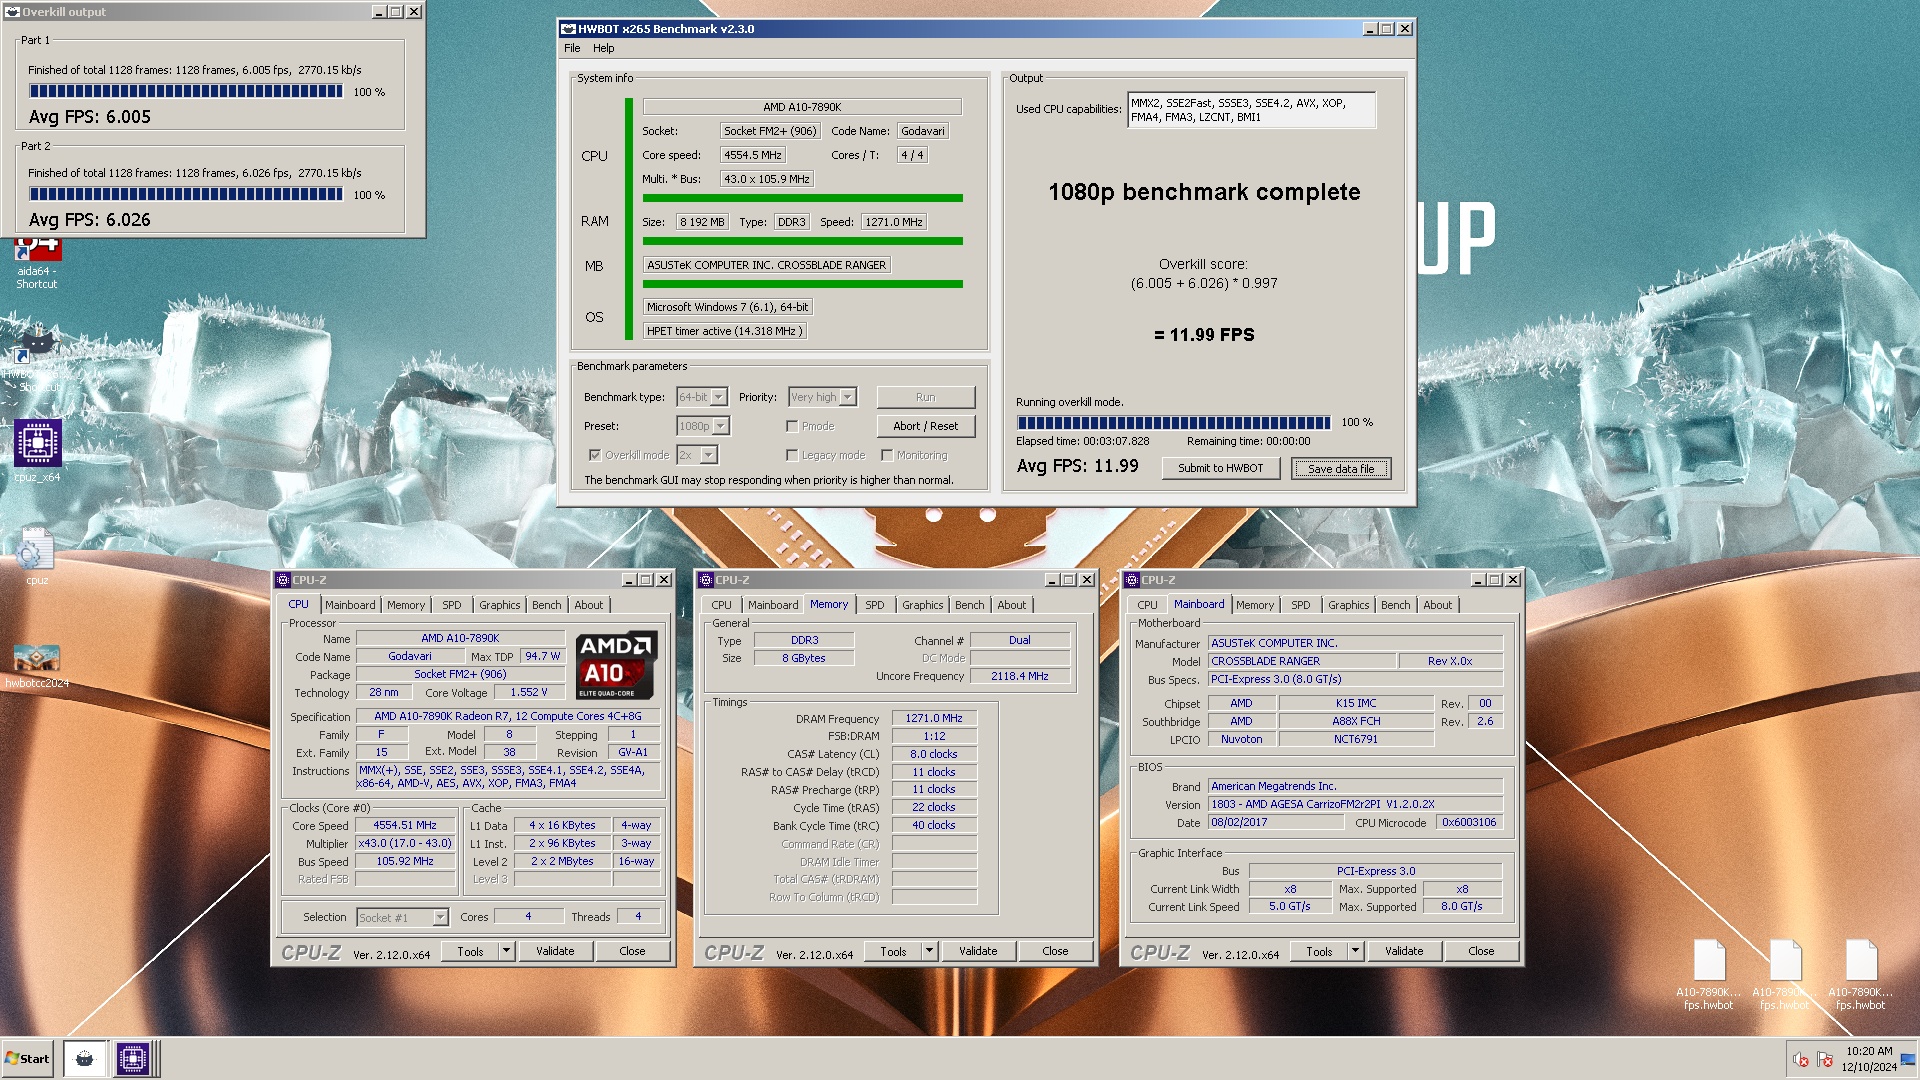Click the CPU-Z Memory window title icon

point(706,580)
